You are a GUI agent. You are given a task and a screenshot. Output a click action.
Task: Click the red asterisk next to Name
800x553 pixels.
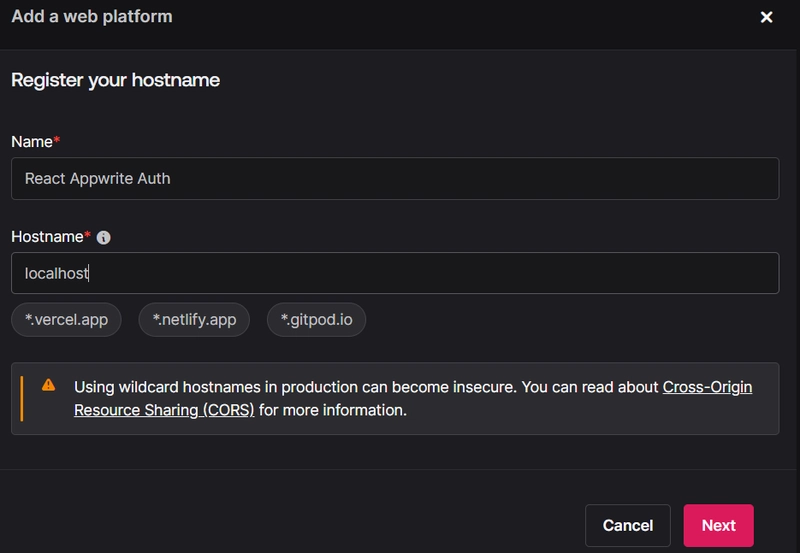click(57, 139)
